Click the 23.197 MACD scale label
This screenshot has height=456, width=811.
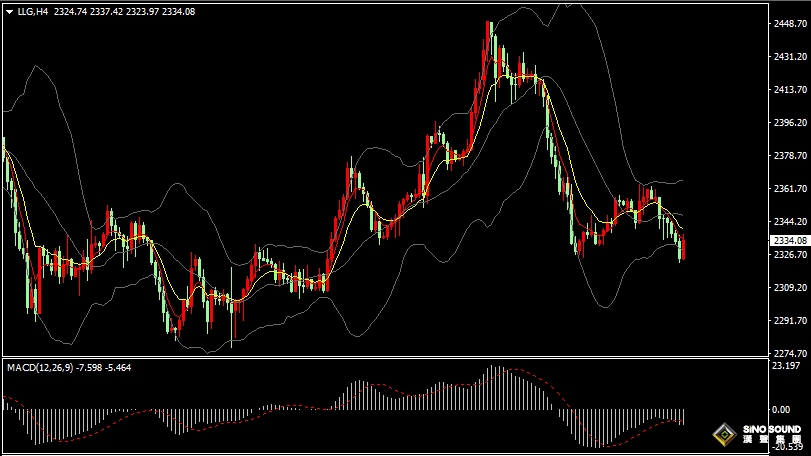pos(787,366)
